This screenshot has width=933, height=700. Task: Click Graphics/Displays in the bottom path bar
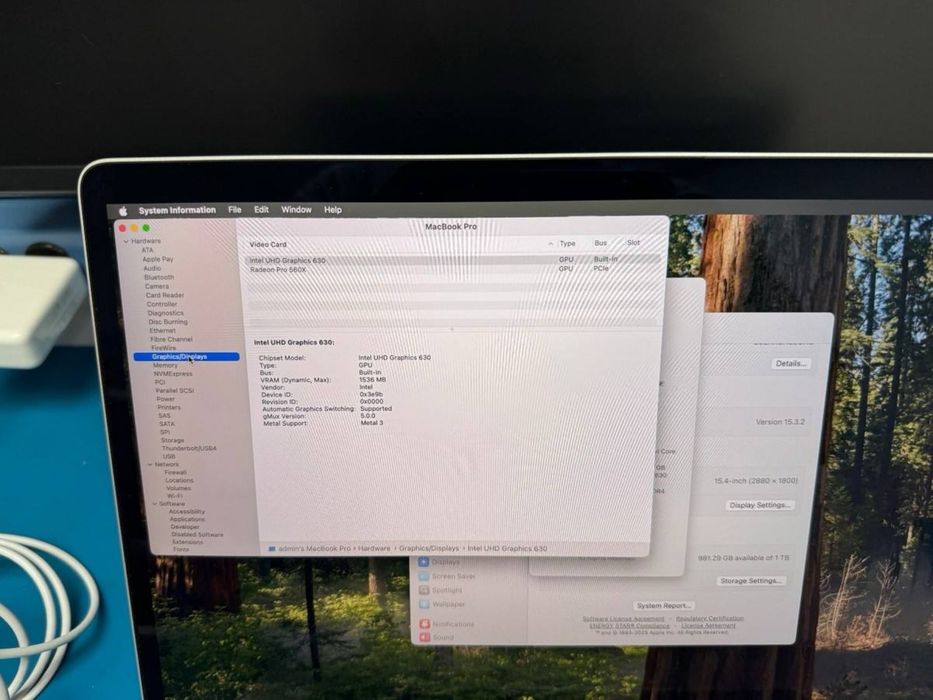[428, 548]
